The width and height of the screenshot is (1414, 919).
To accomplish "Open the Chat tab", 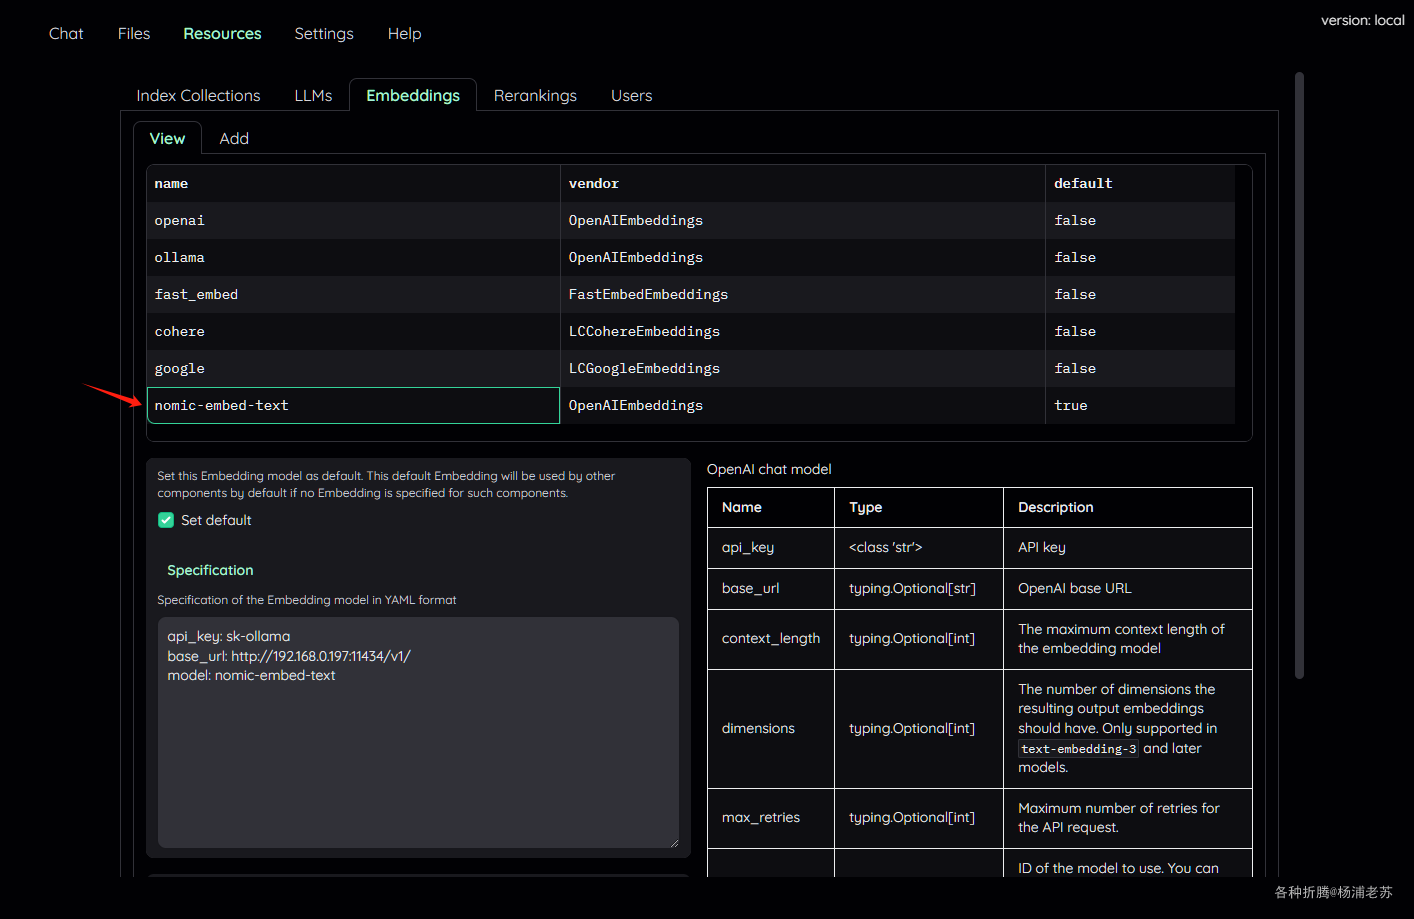I will 66,34.
